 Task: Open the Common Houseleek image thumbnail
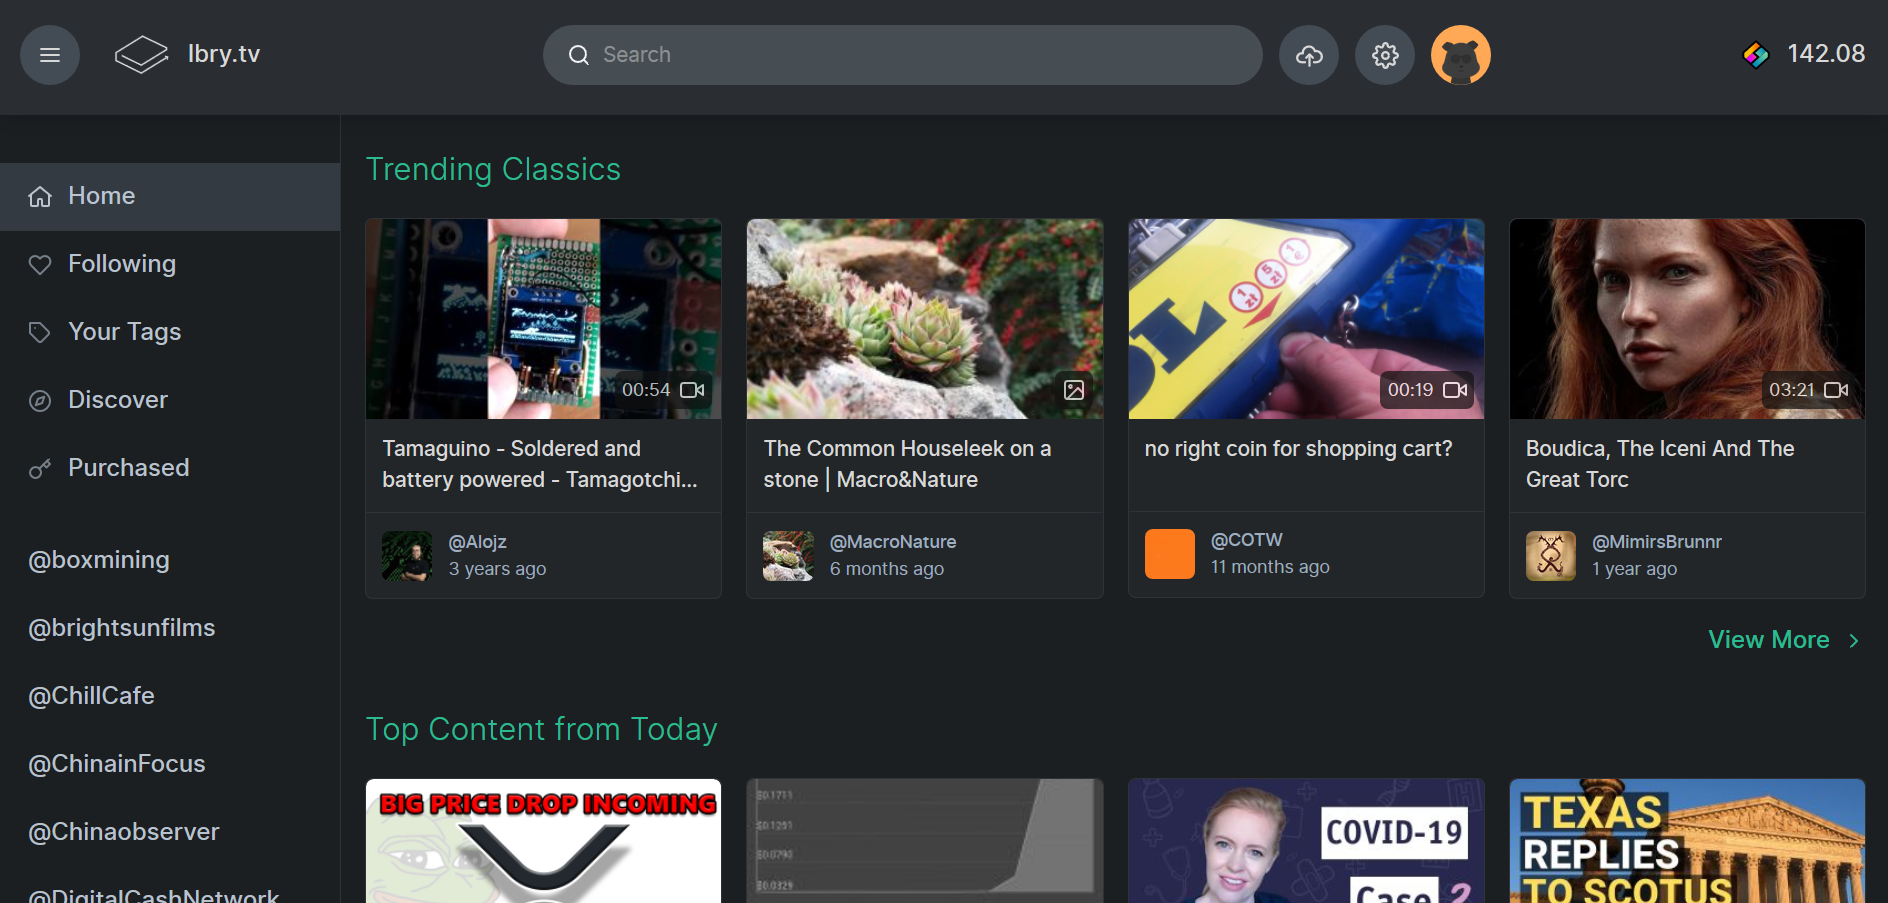[925, 319]
